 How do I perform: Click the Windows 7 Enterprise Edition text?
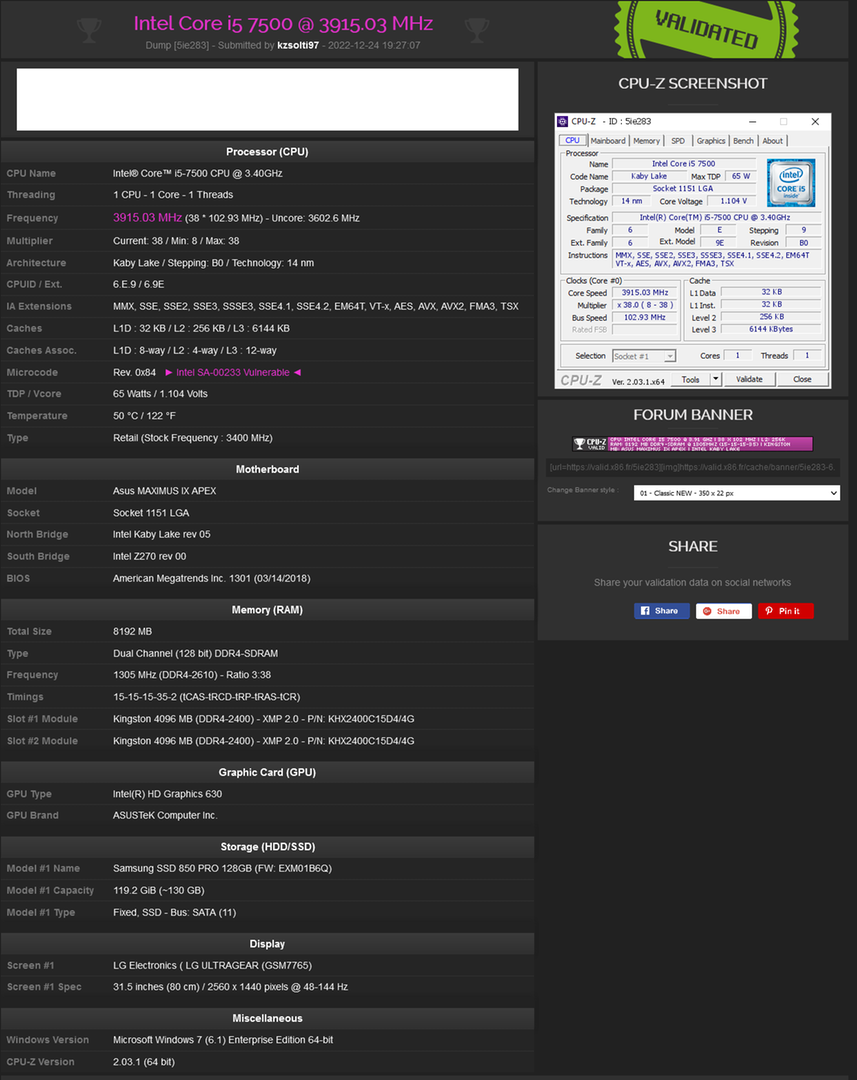(x=223, y=1040)
